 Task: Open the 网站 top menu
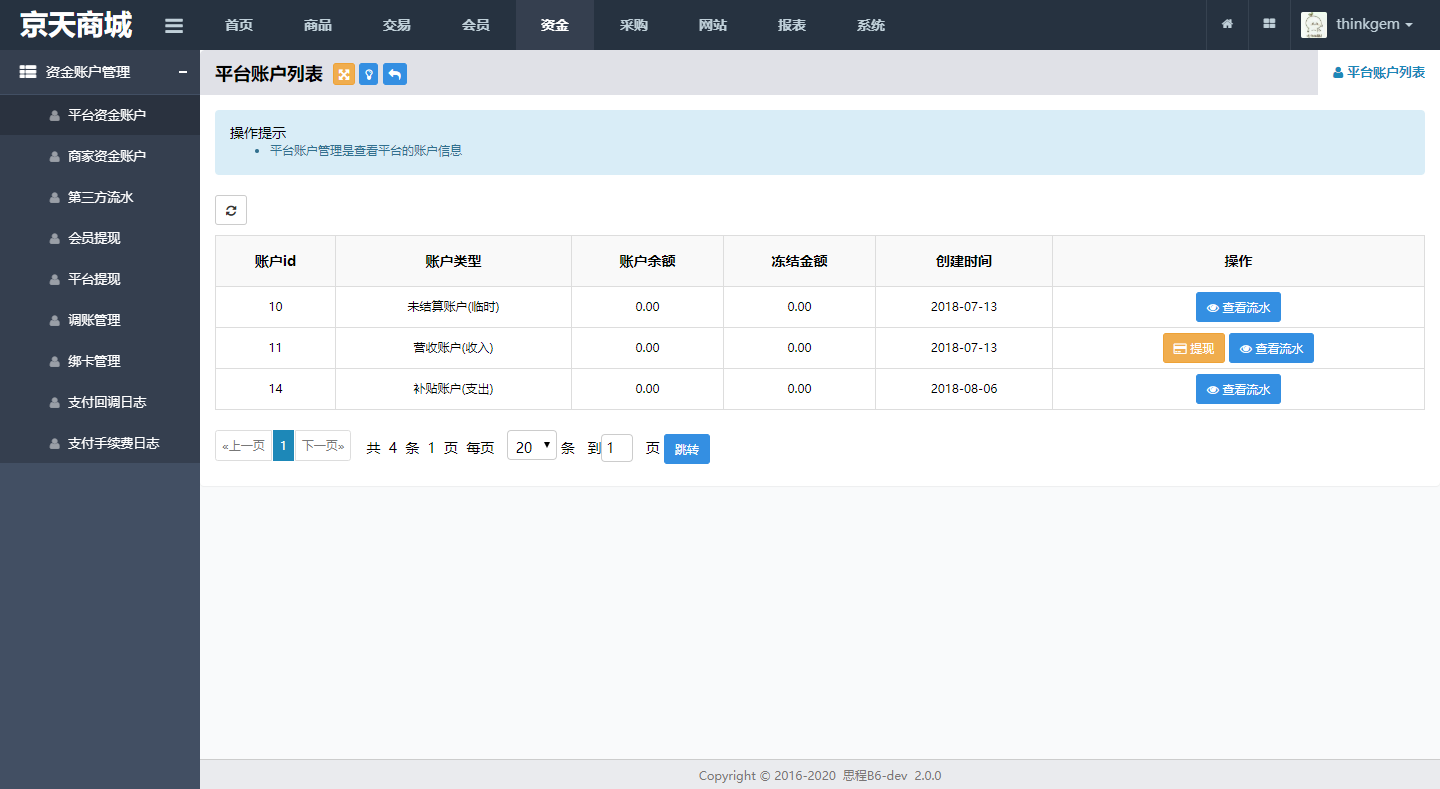pos(713,25)
